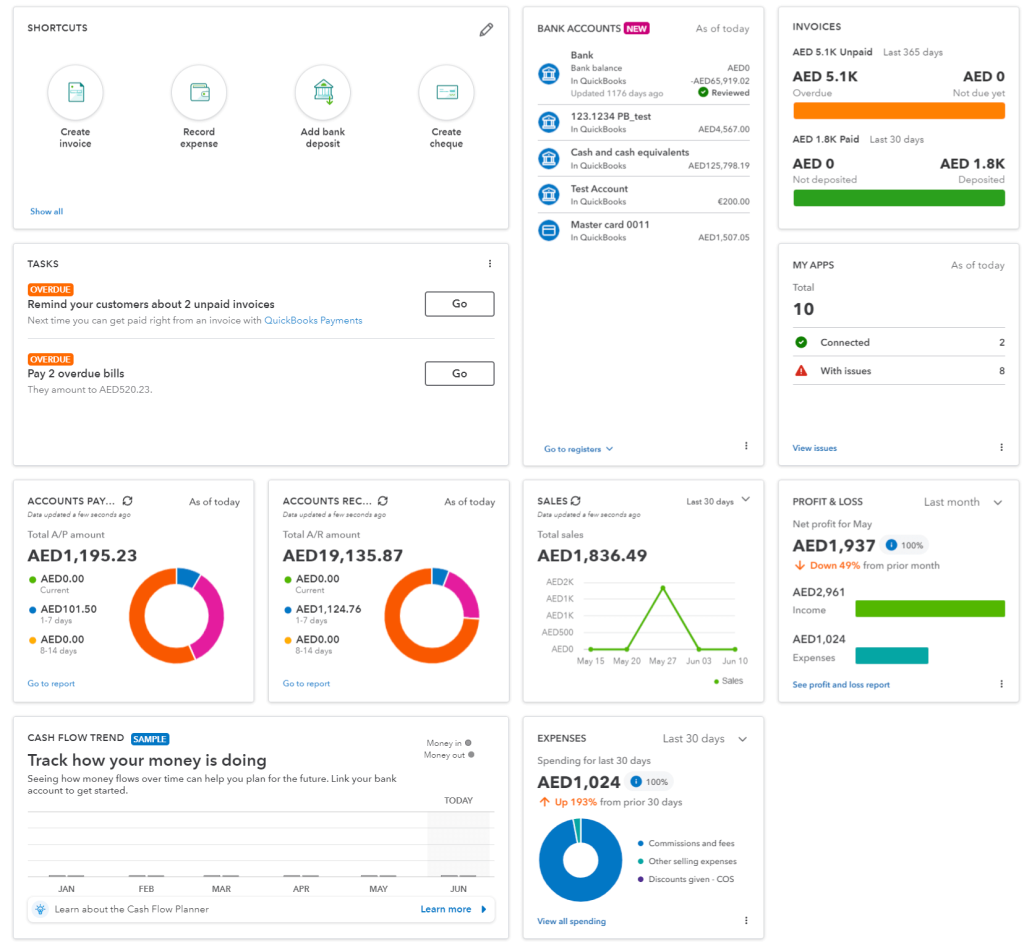Image resolution: width=1024 pixels, height=947 pixels.
Task: Open the Expenses widget three-dot menu
Action: [x=746, y=921]
